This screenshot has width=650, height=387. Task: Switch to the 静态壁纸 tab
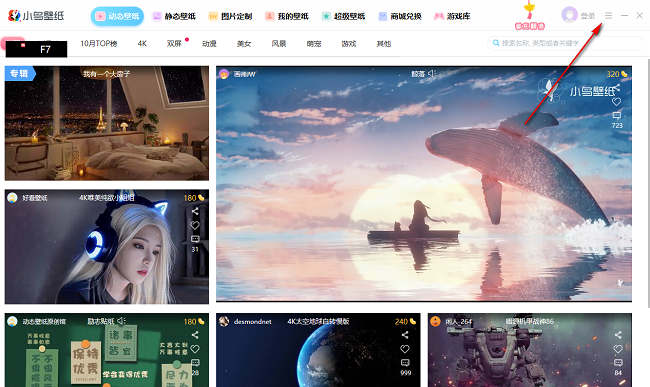[x=174, y=16]
